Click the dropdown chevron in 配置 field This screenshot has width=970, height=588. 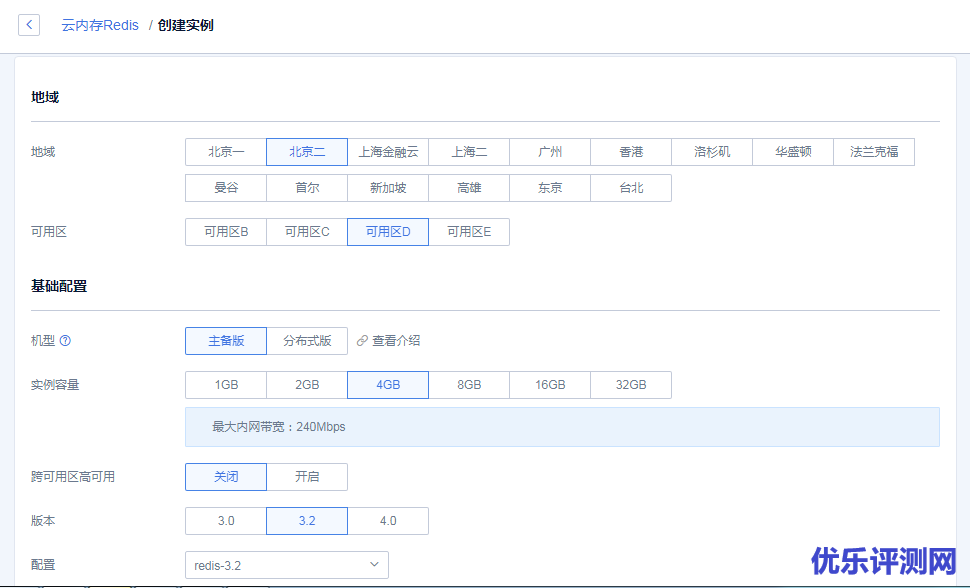374,565
